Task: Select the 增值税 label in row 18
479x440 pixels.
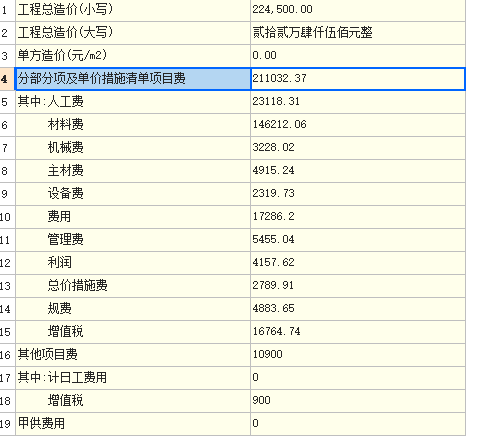Action: pos(133,401)
